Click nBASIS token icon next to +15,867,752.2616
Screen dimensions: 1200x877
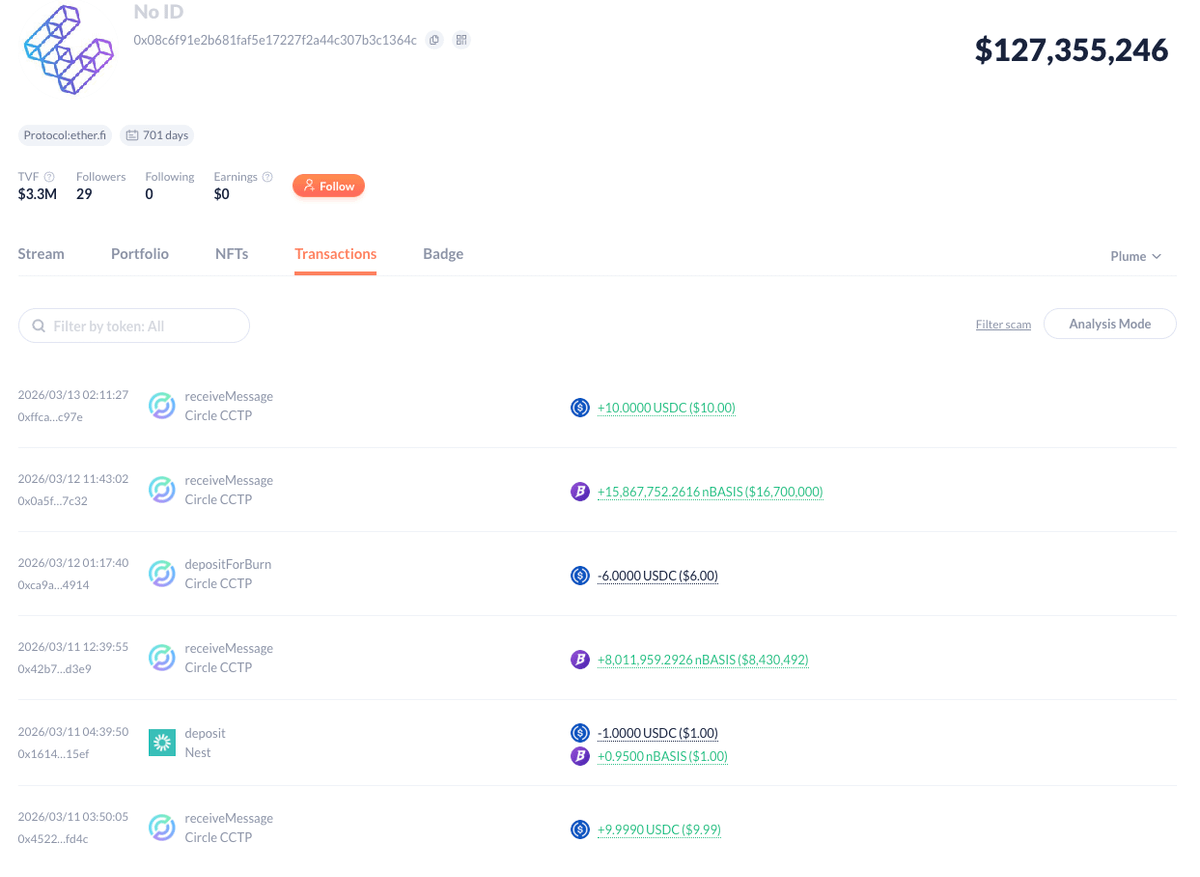pos(580,492)
